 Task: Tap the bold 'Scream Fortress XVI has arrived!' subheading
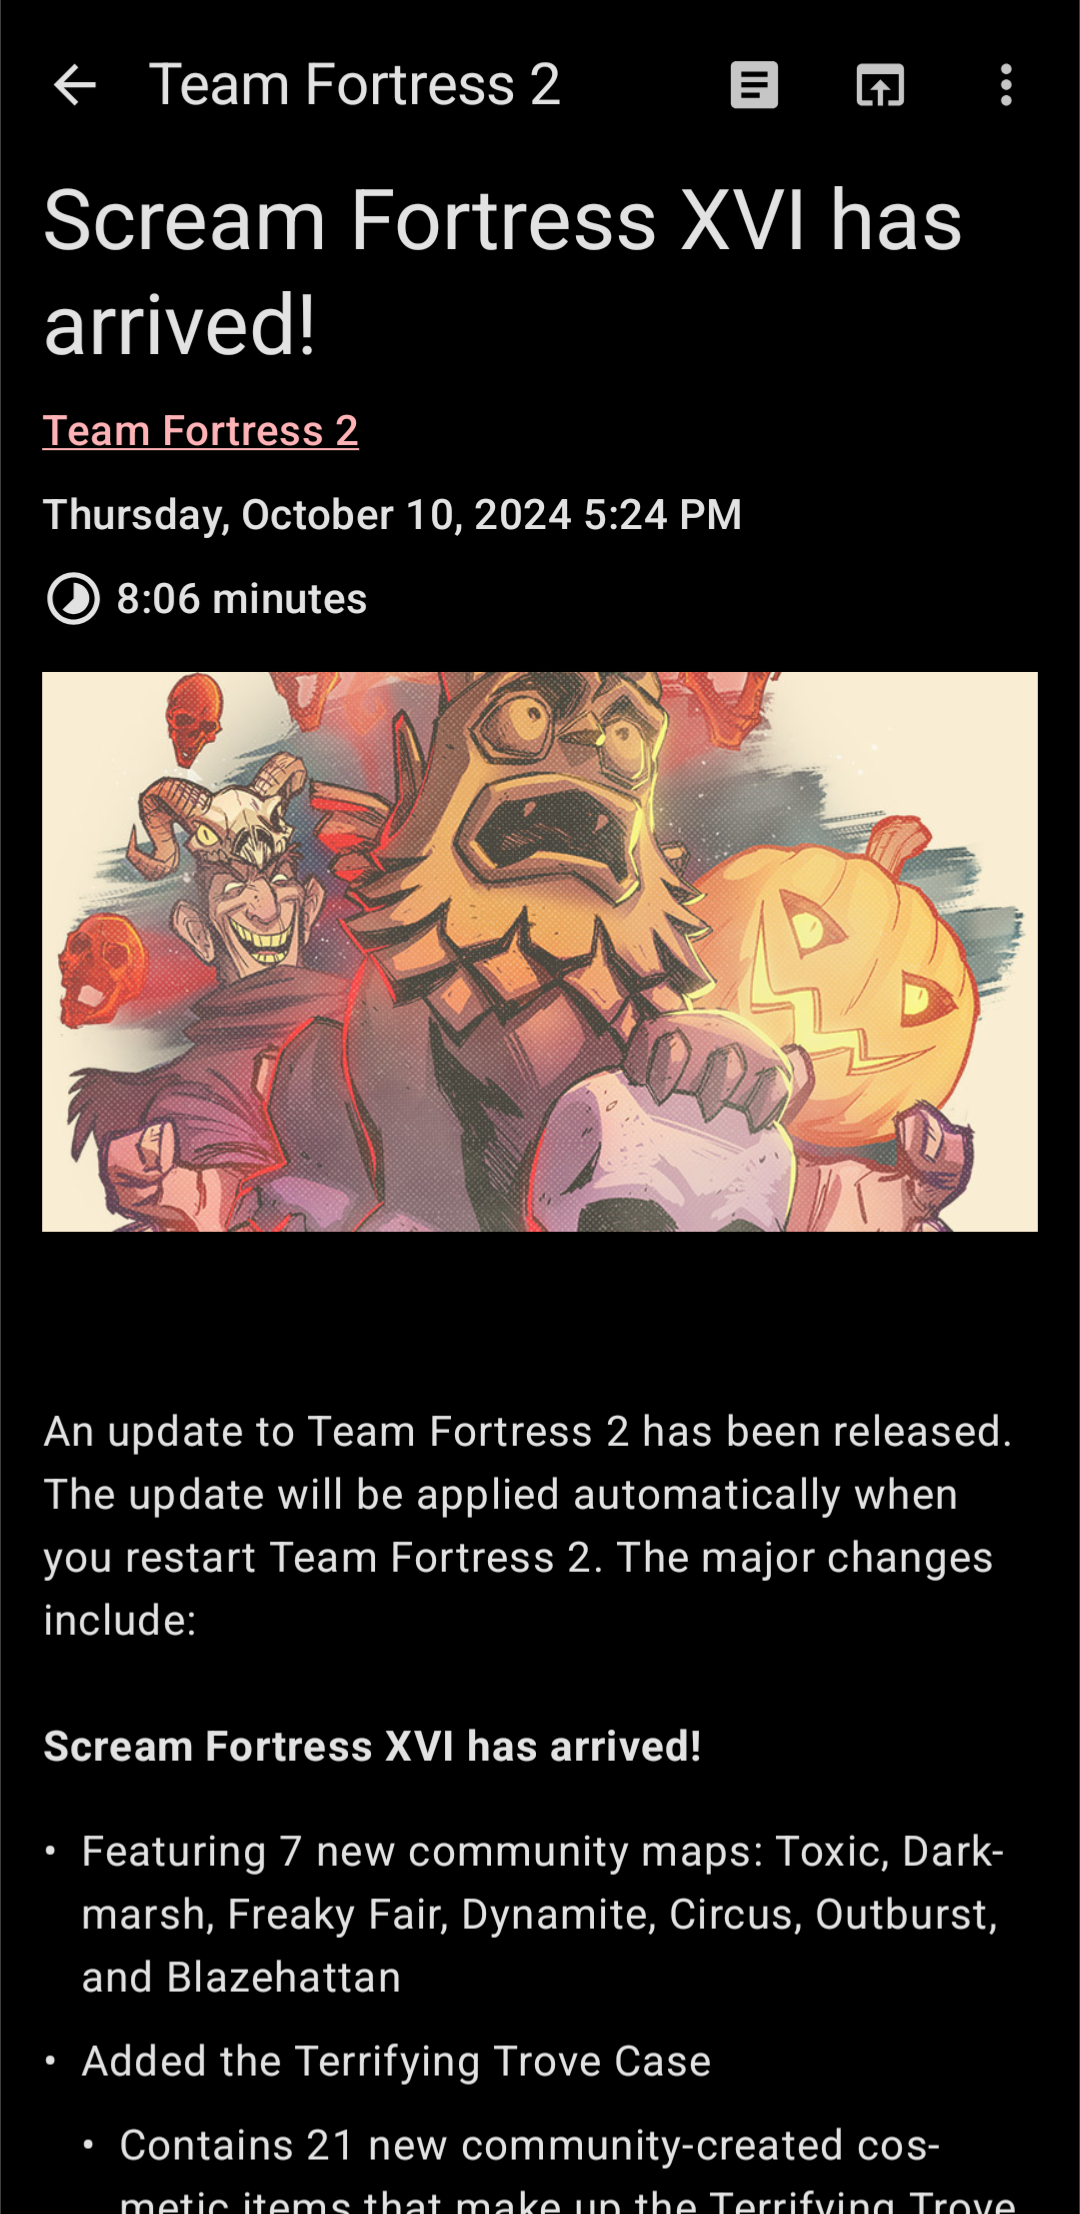[372, 1747]
